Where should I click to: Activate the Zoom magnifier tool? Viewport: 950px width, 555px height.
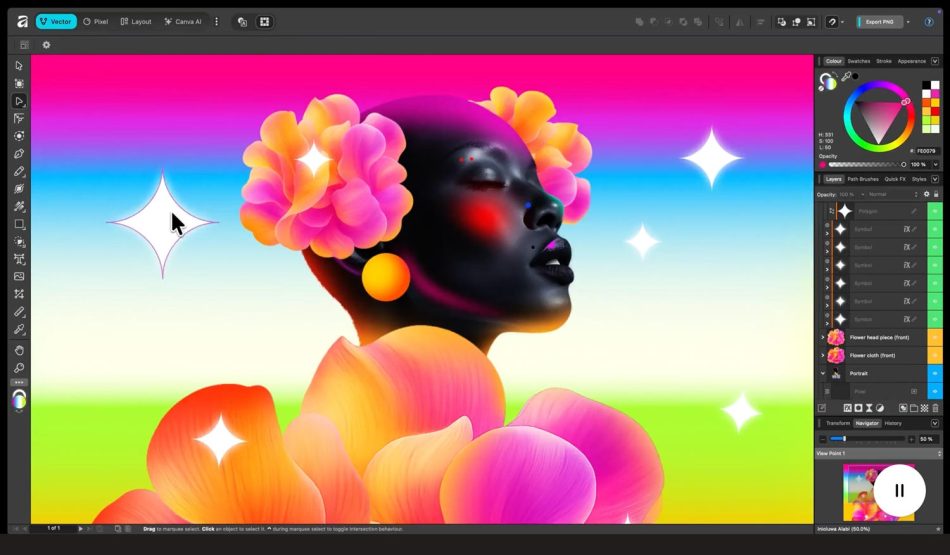coord(19,367)
